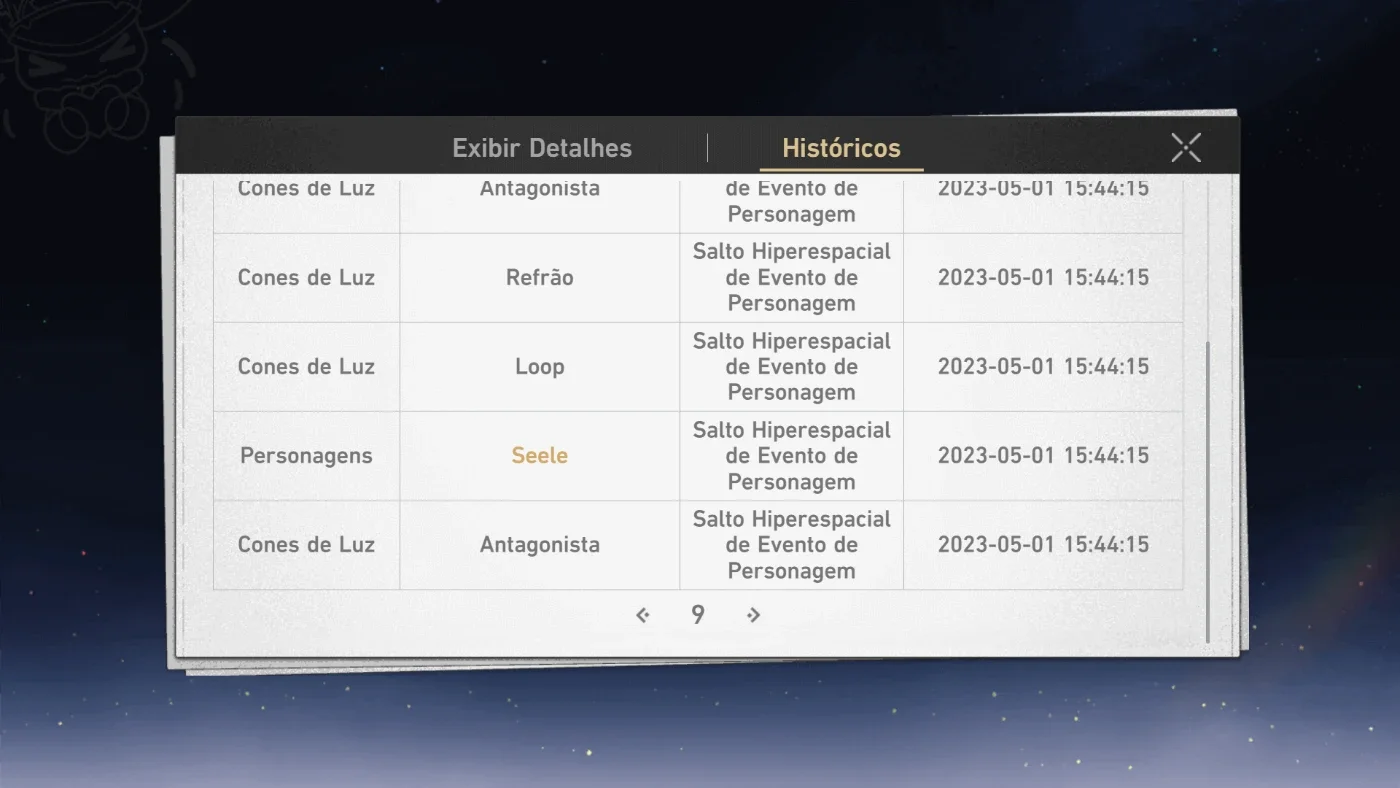Click the timestamp in the Seele row

pos(1043,455)
